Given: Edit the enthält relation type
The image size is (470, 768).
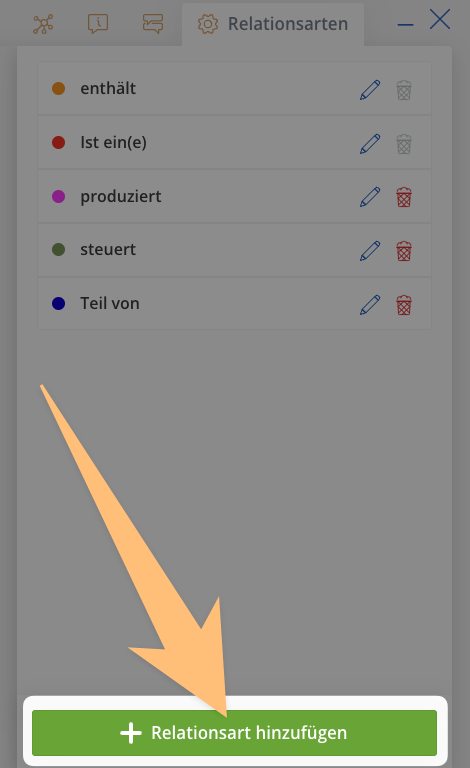Looking at the screenshot, I should coord(370,90).
